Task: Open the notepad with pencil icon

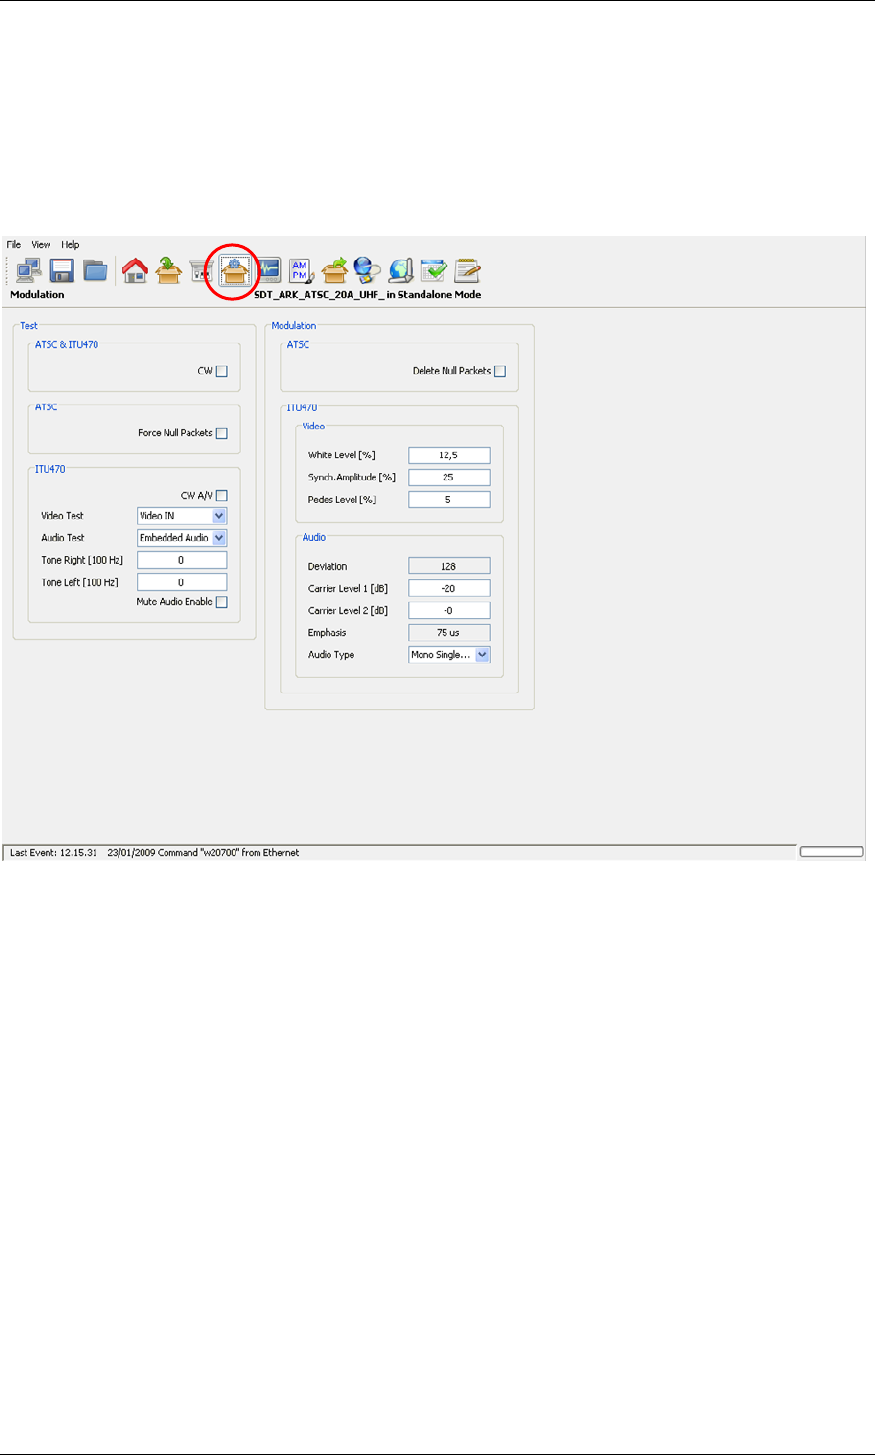Action: coord(467,270)
